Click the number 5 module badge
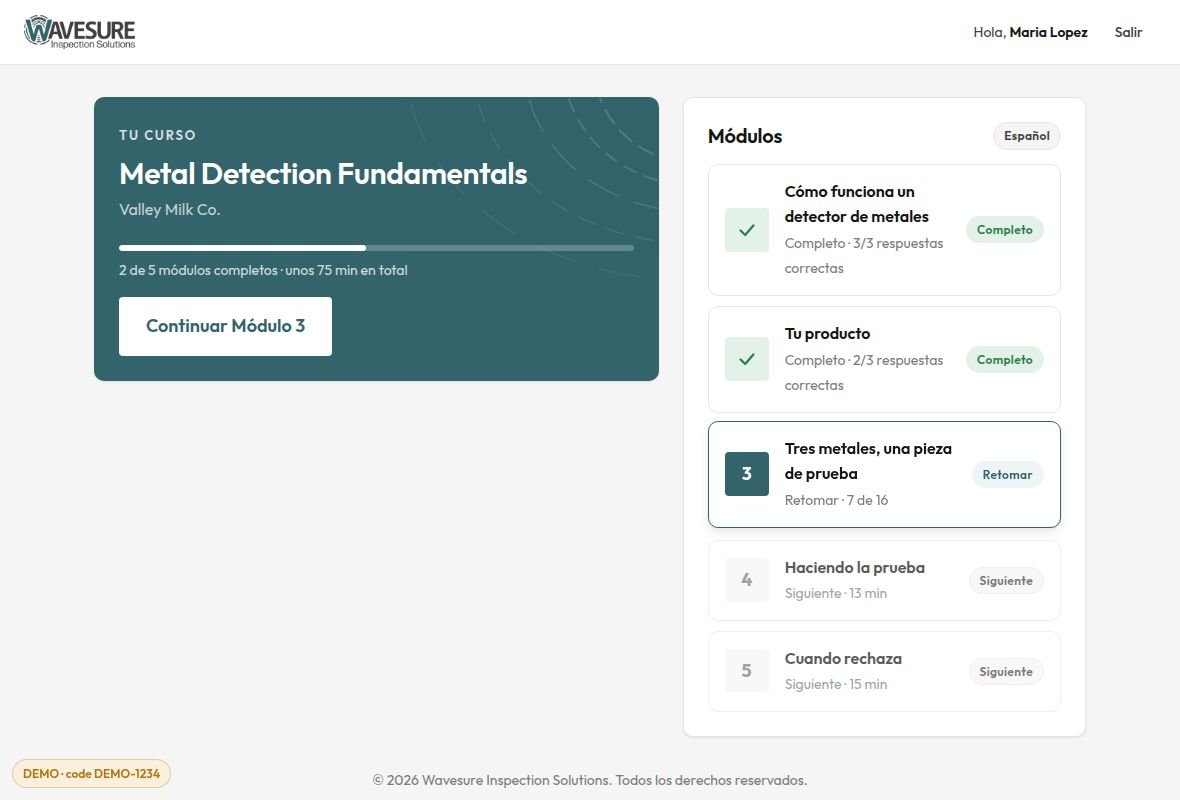 [x=747, y=671]
